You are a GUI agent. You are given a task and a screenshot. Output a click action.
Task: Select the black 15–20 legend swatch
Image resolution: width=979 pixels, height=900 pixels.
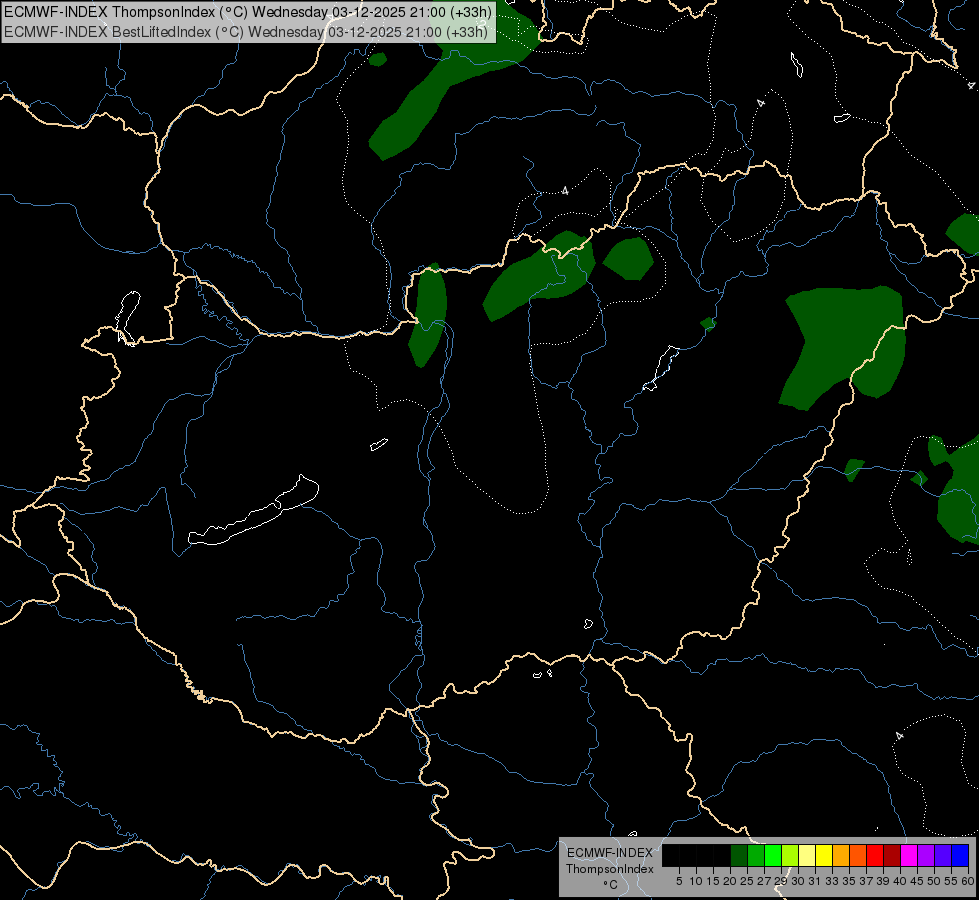click(722, 855)
